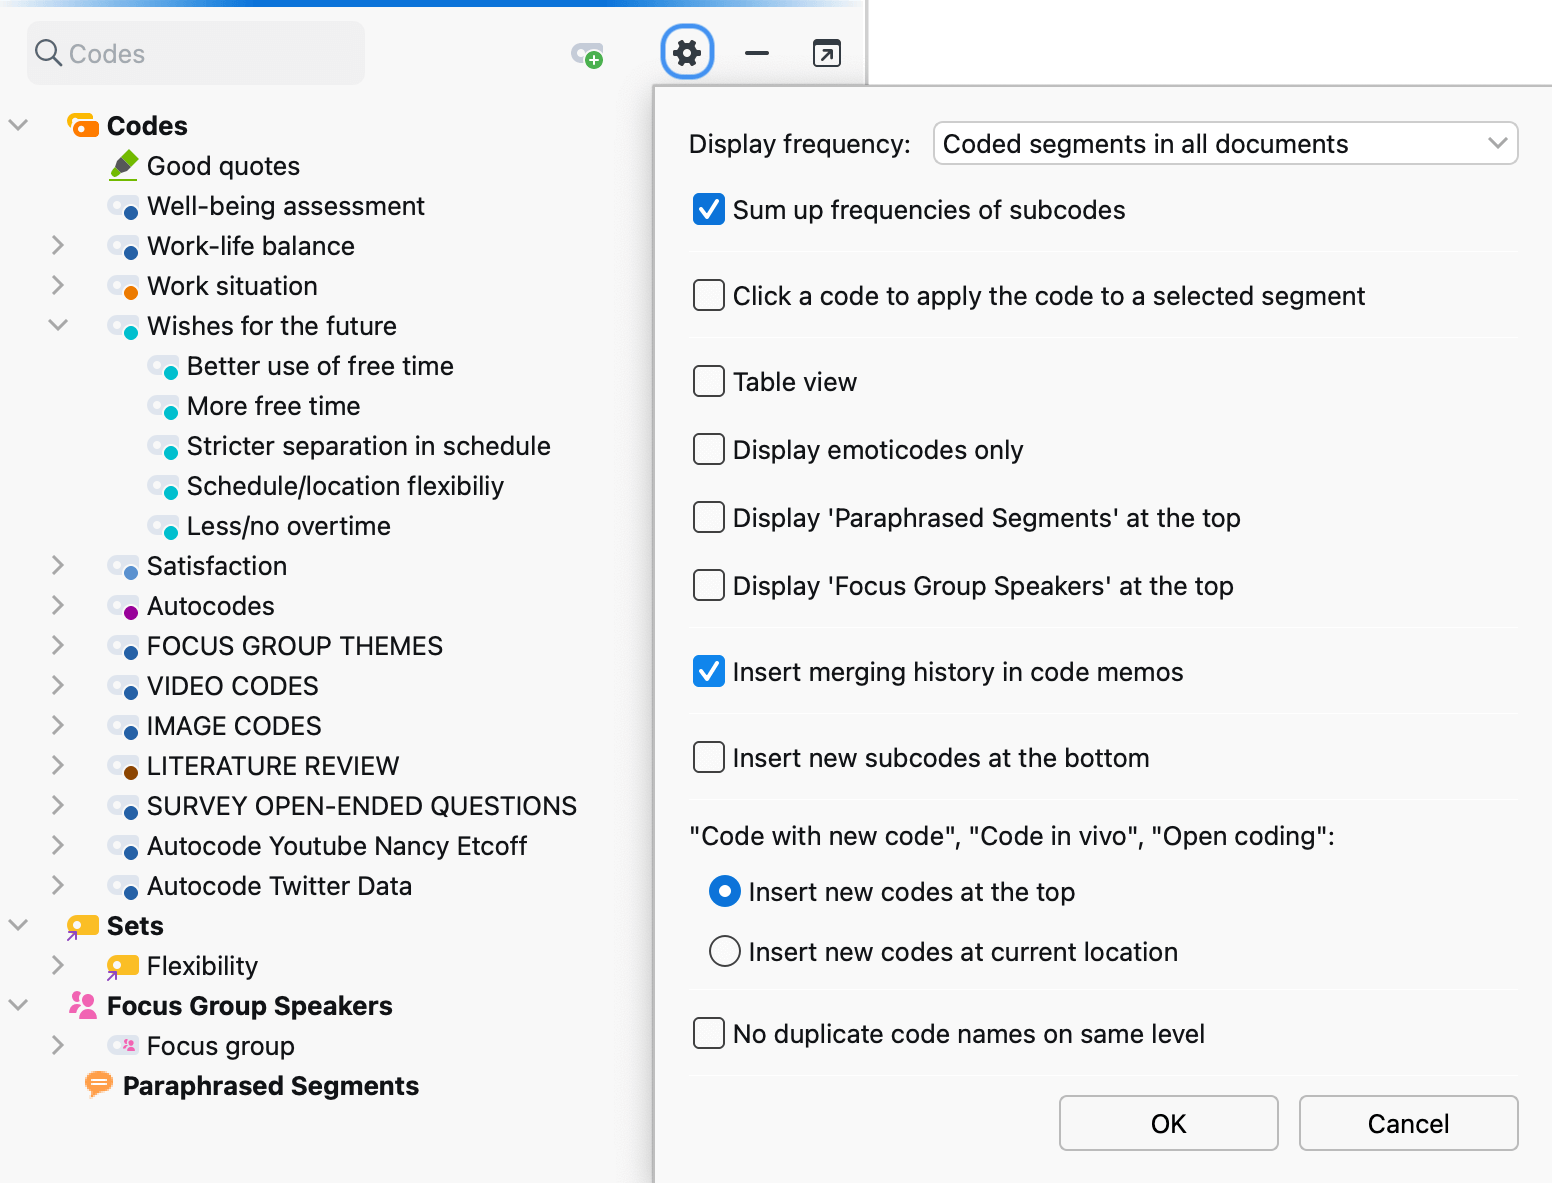Expand Autocode Youtube Nancy Etcoff
The width and height of the screenshot is (1552, 1183).
coord(58,845)
